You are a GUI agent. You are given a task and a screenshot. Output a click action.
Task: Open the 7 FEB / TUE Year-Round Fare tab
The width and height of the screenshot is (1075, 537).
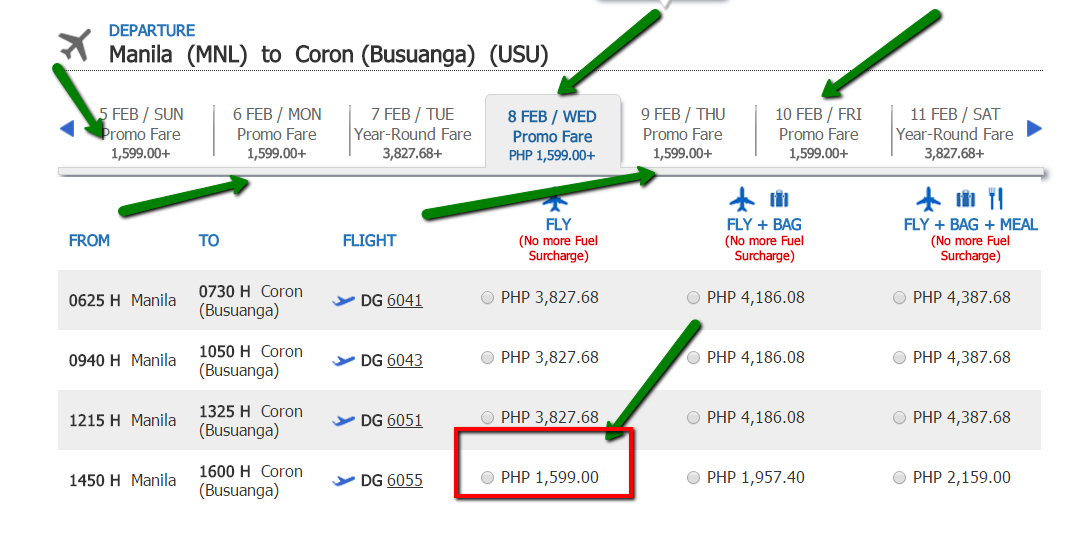point(412,133)
